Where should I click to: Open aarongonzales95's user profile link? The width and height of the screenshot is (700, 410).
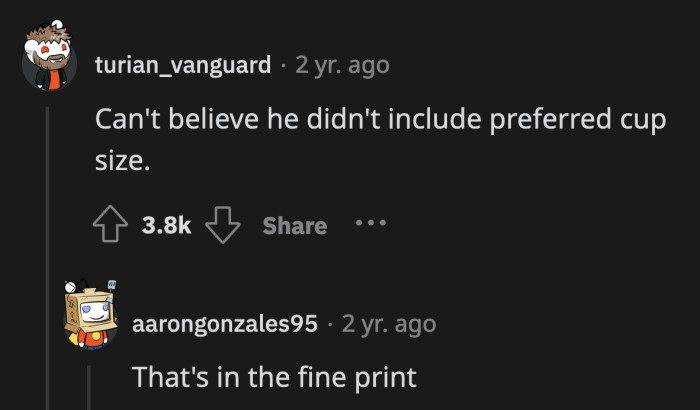(225, 324)
